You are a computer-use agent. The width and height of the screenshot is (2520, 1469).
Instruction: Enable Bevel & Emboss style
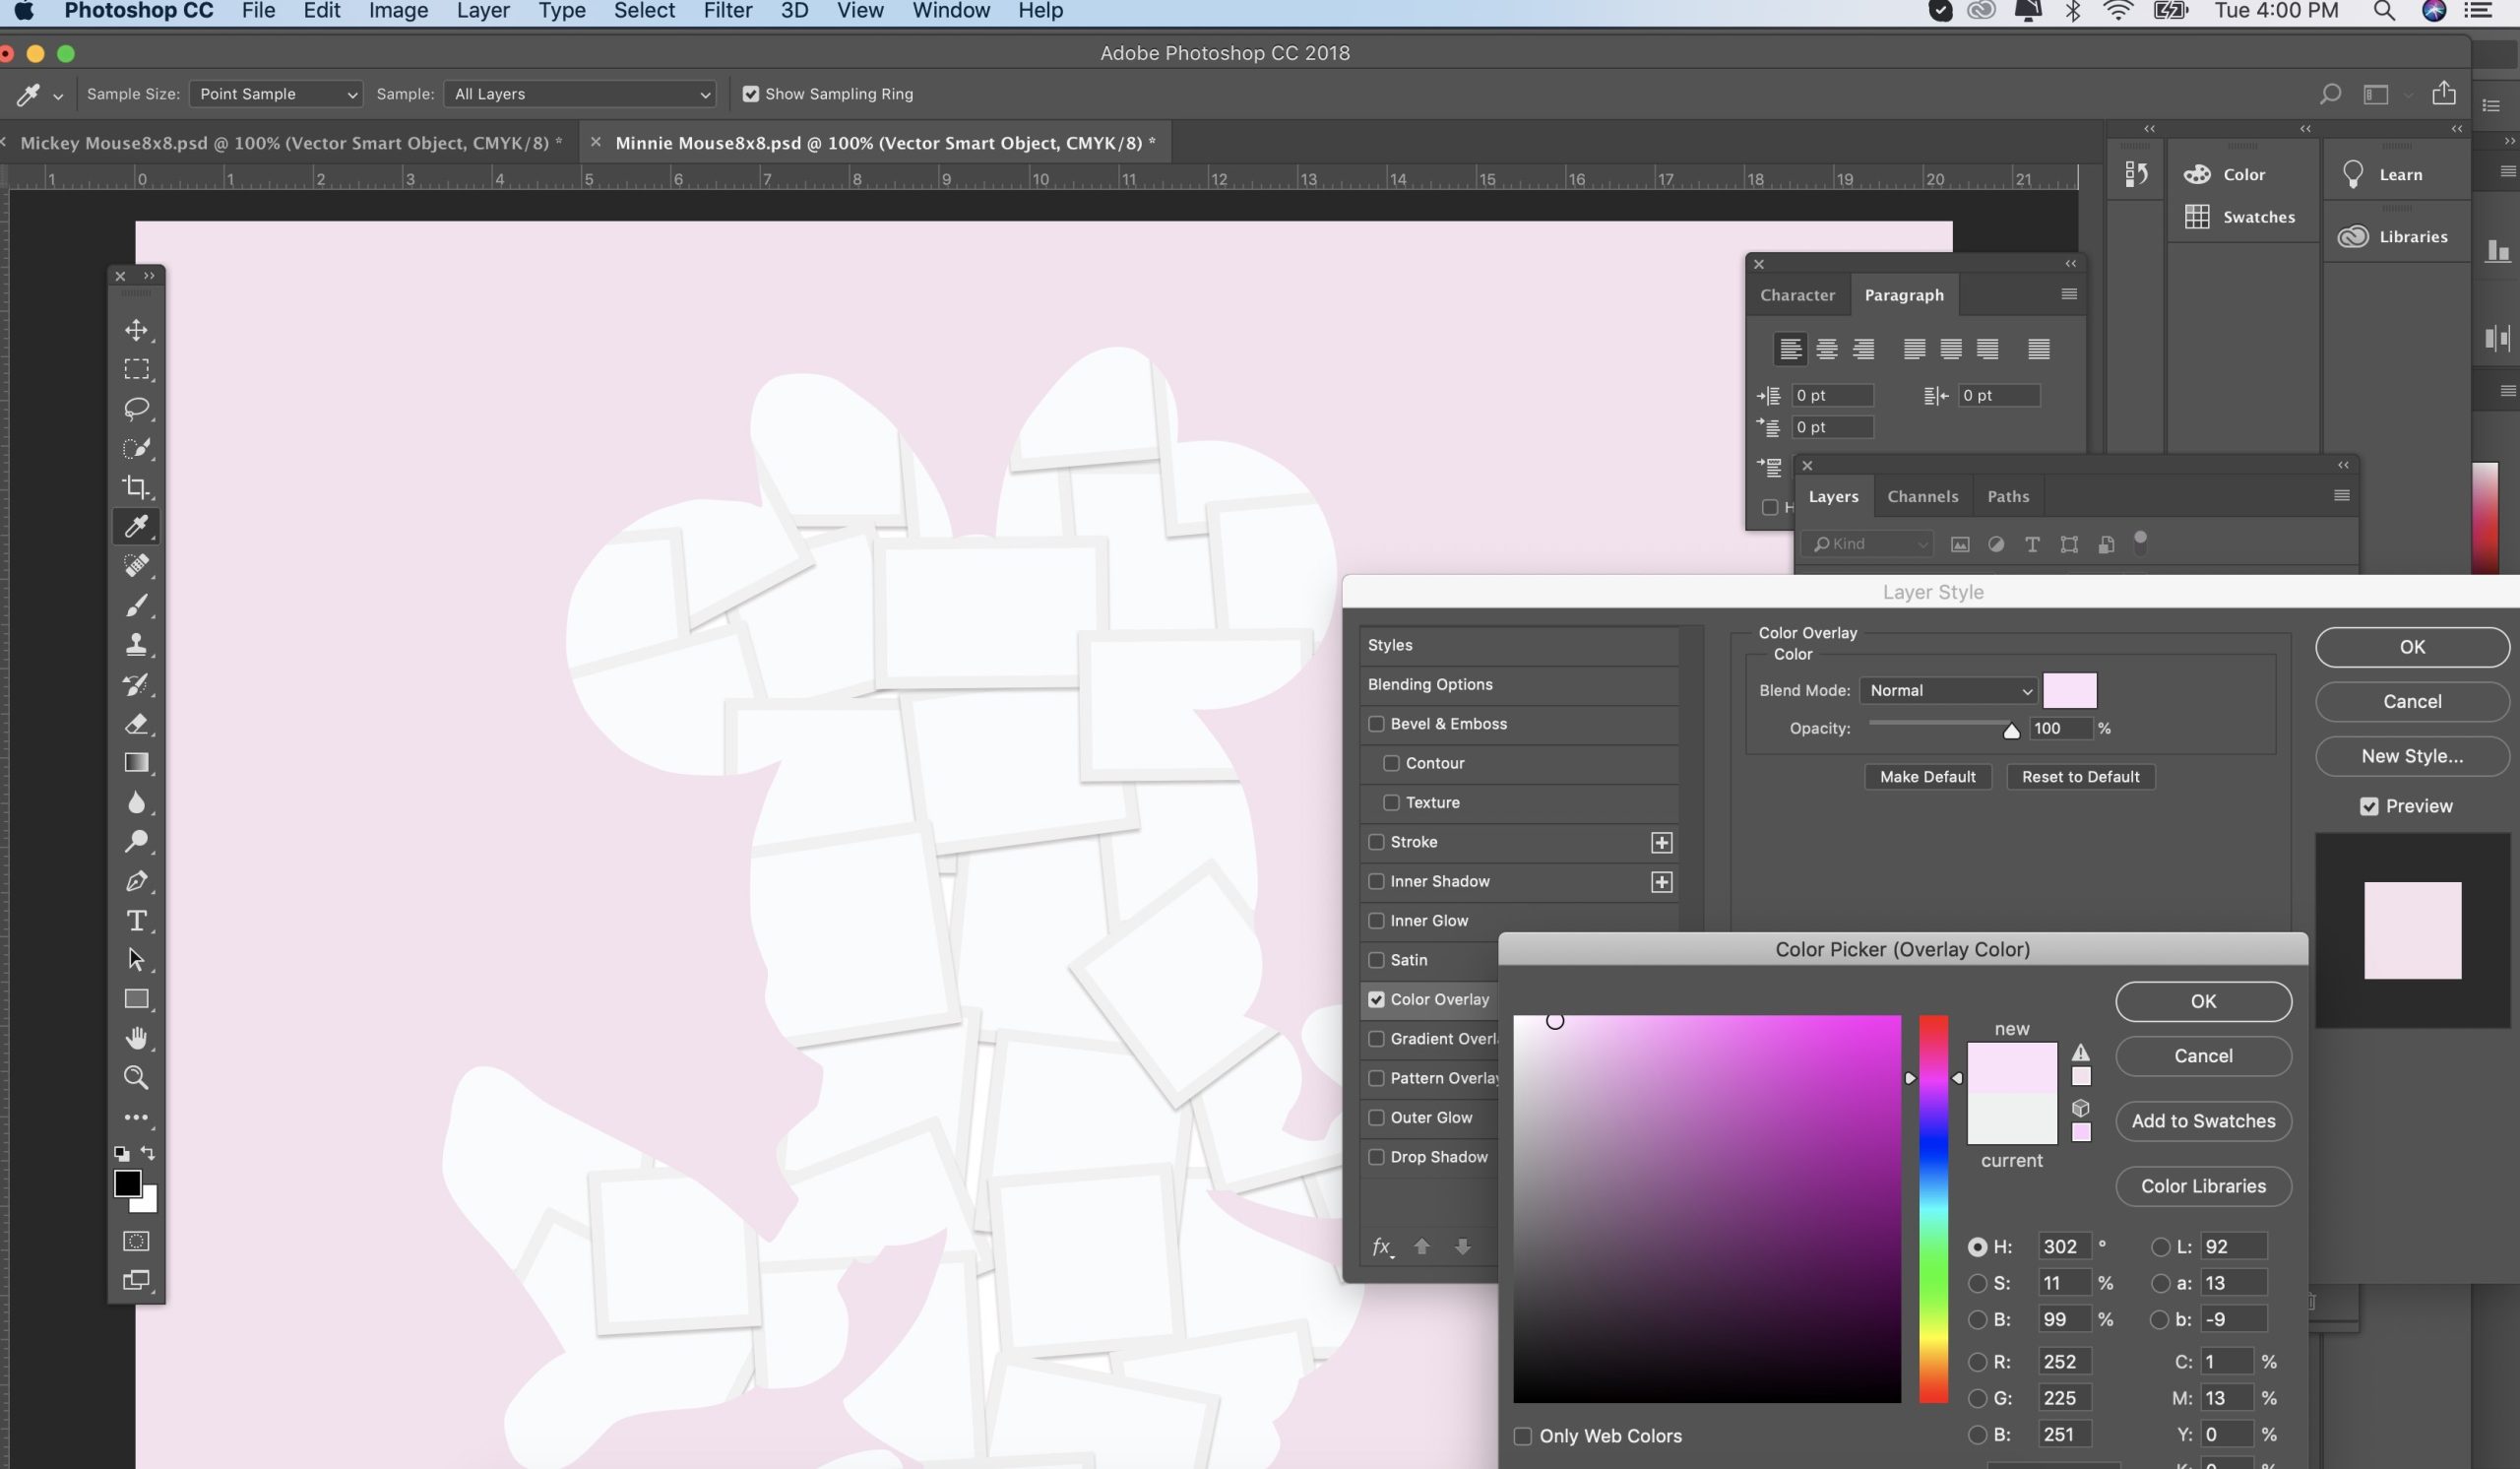click(x=1376, y=723)
